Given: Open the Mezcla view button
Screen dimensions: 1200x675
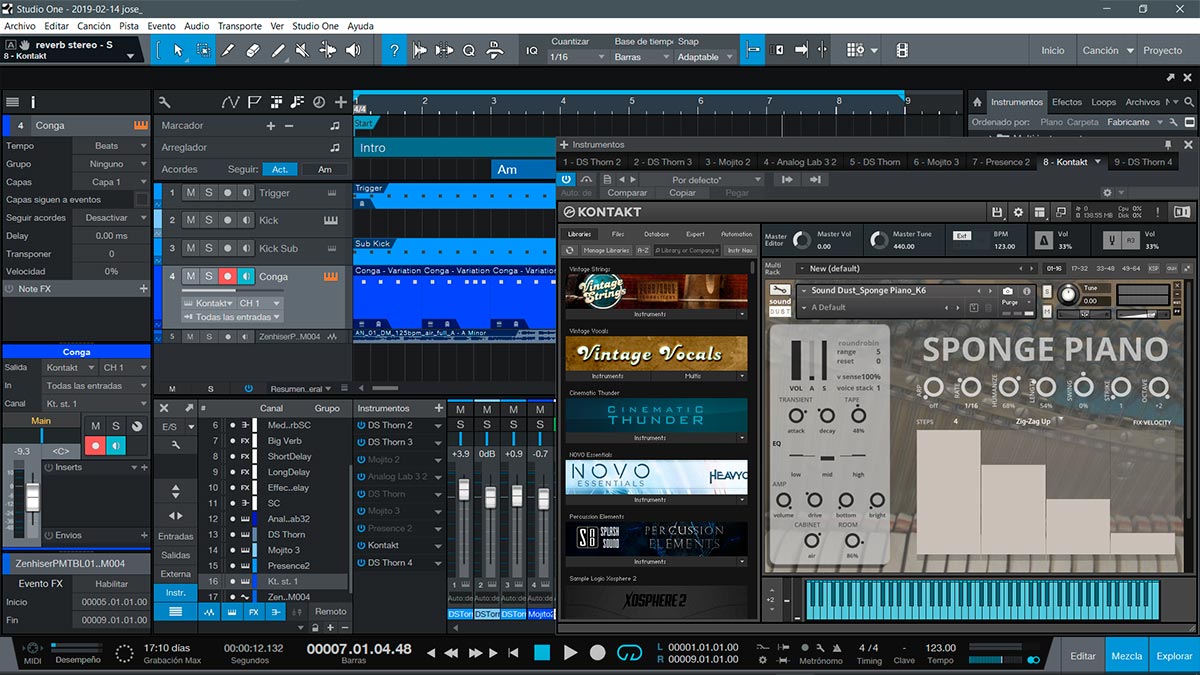Looking at the screenshot, I should pyautogui.click(x=1127, y=656).
